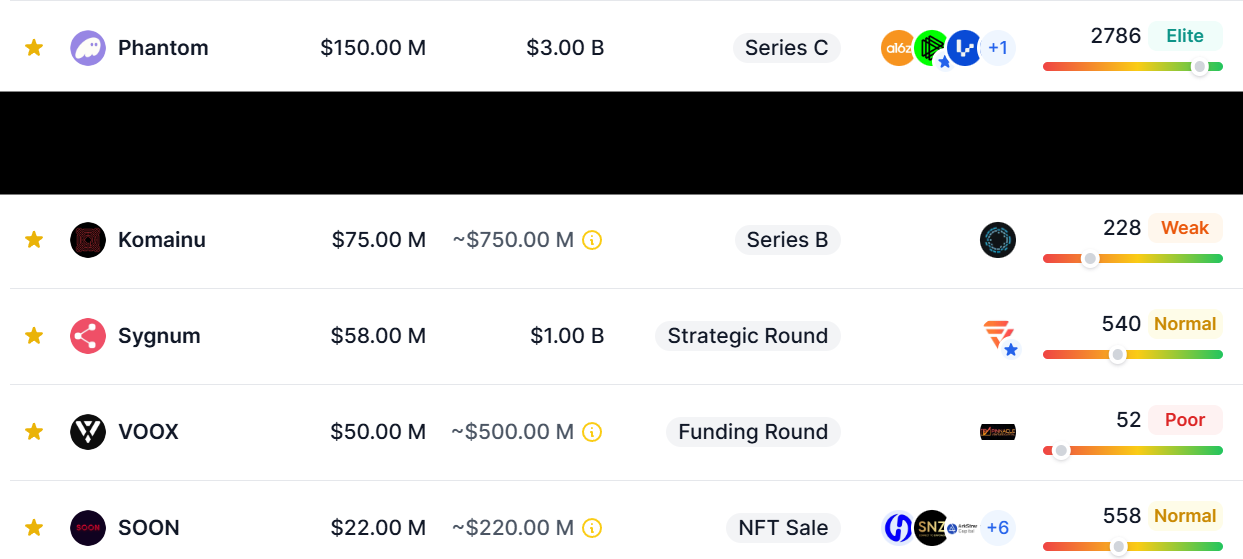Screen dimensions: 1243x559
Task: Select the Strategic Round tag for Sygnum
Action: (748, 336)
